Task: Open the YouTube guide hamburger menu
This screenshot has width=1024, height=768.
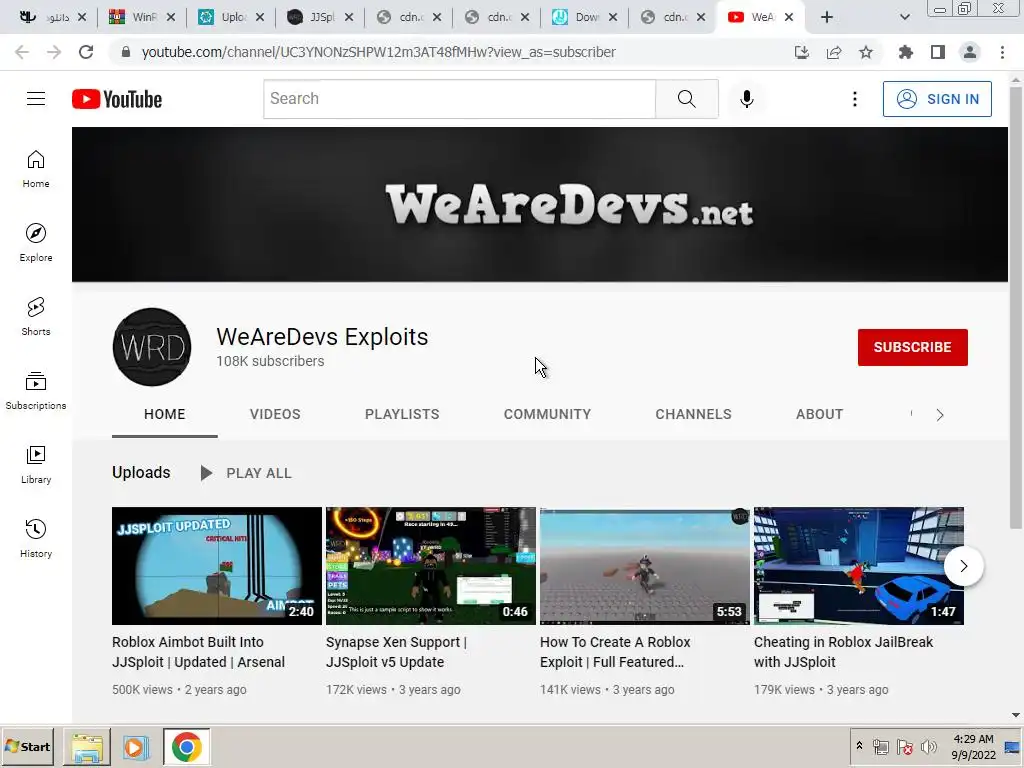Action: [x=36, y=99]
